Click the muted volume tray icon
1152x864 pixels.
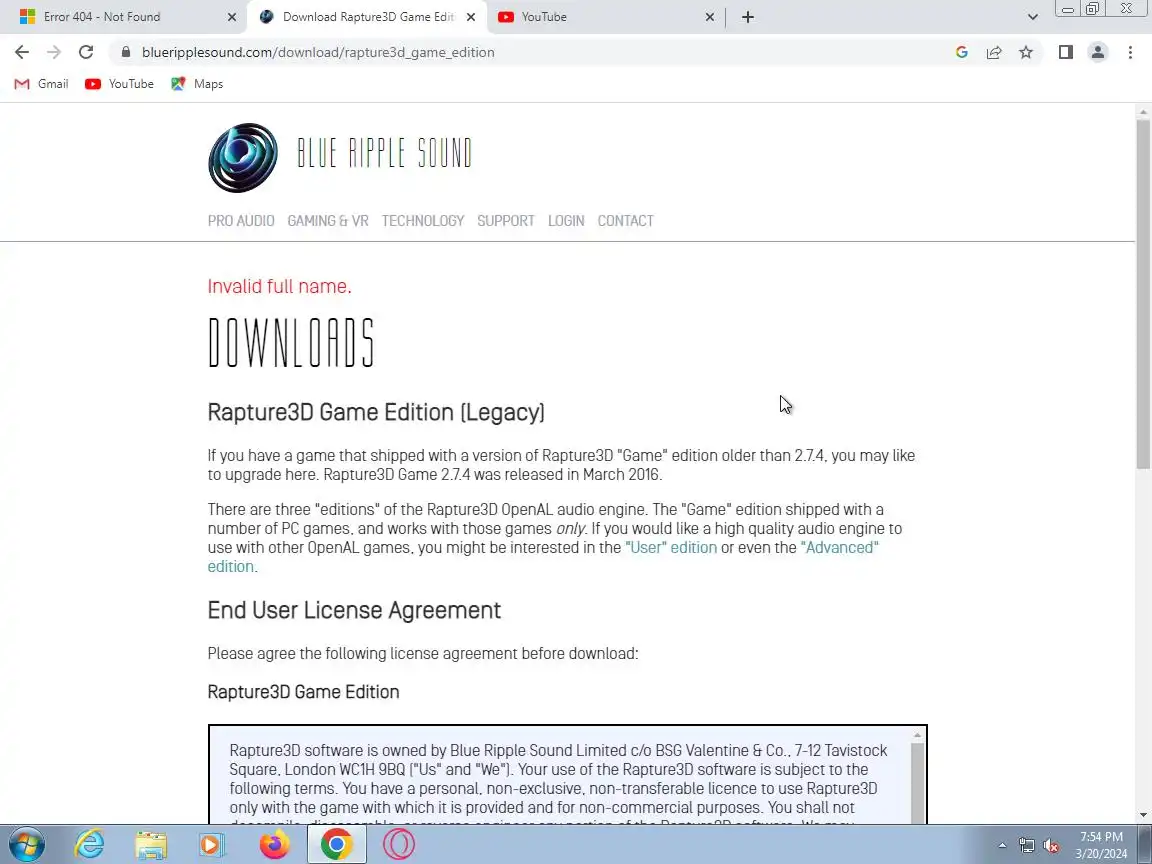click(x=1051, y=846)
